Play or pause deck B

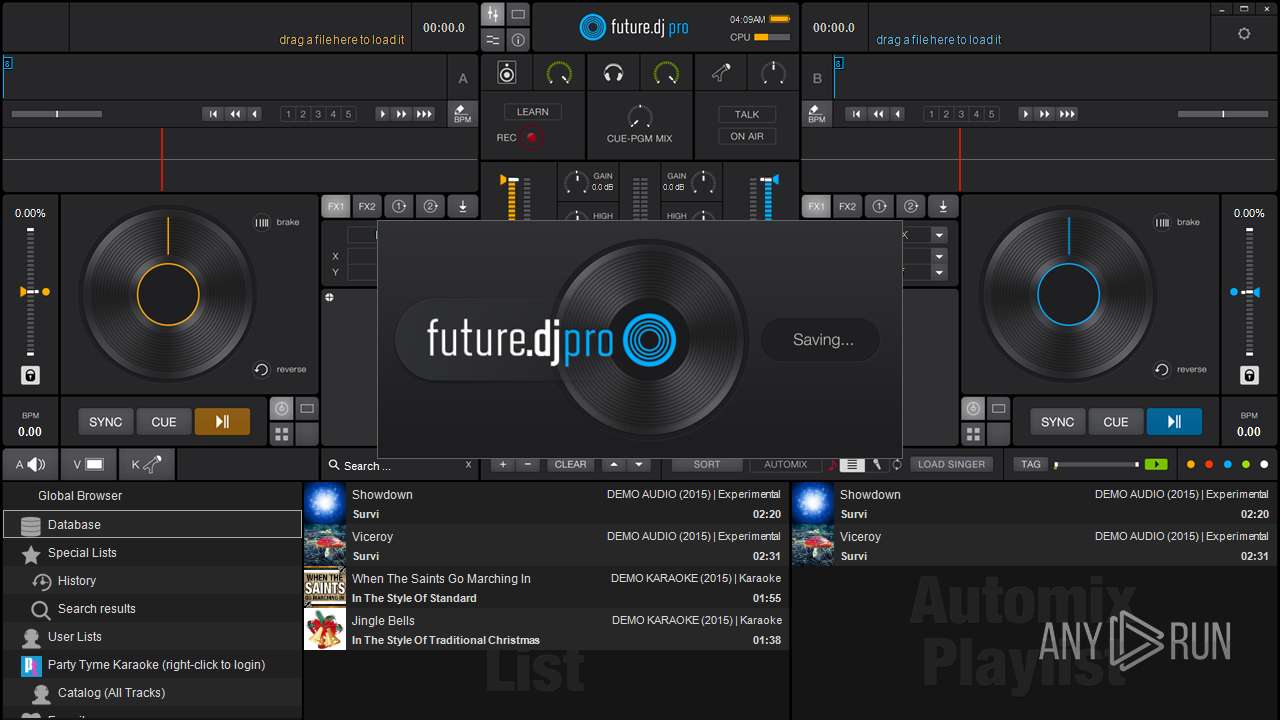[1174, 422]
